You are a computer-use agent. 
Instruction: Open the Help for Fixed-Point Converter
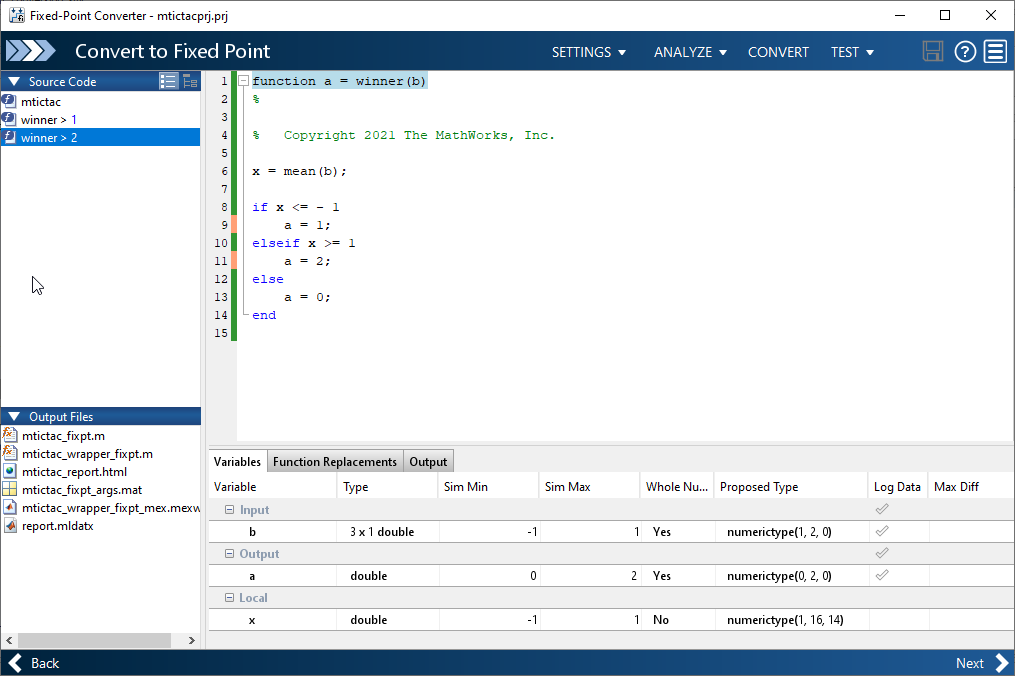[964, 51]
